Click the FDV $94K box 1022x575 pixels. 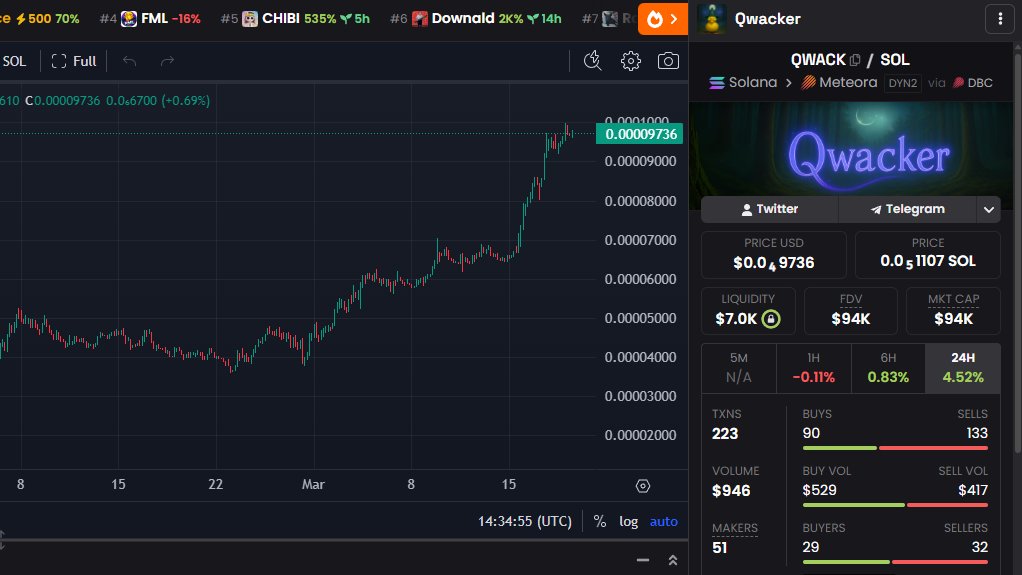851,310
